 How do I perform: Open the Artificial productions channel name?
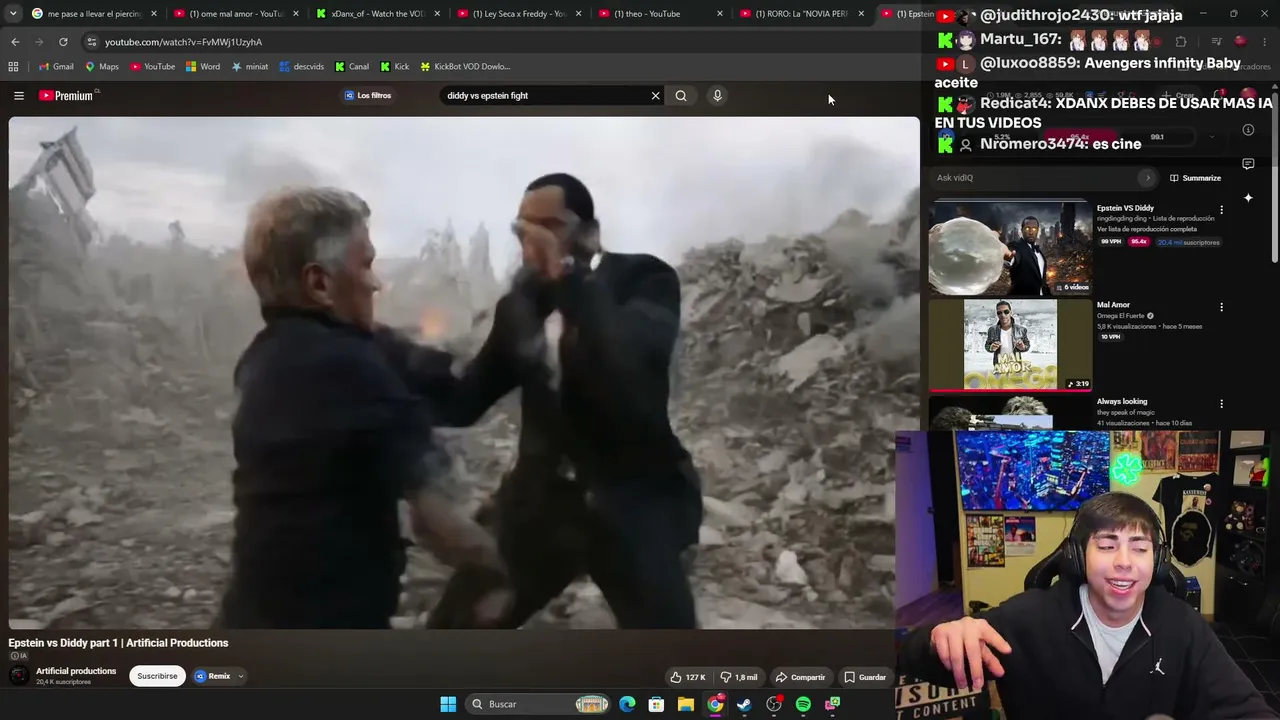[76, 671]
